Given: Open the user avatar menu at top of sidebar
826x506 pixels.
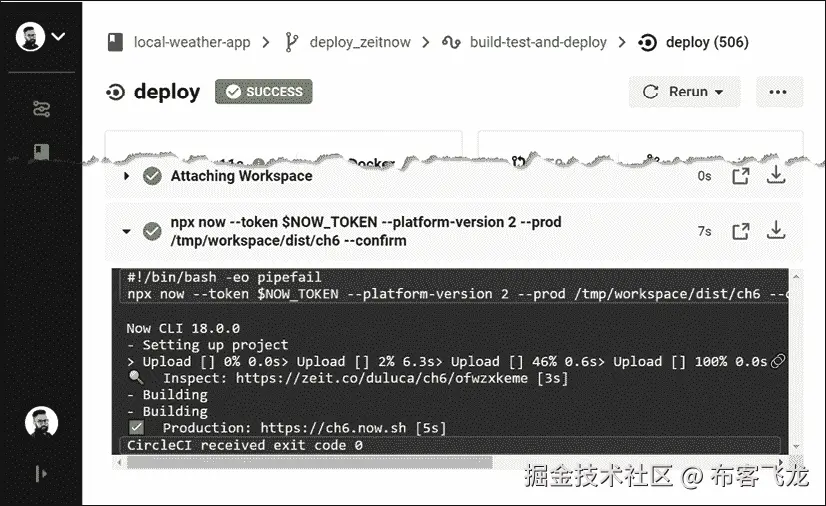Looking at the screenshot, I should (x=30, y=36).
